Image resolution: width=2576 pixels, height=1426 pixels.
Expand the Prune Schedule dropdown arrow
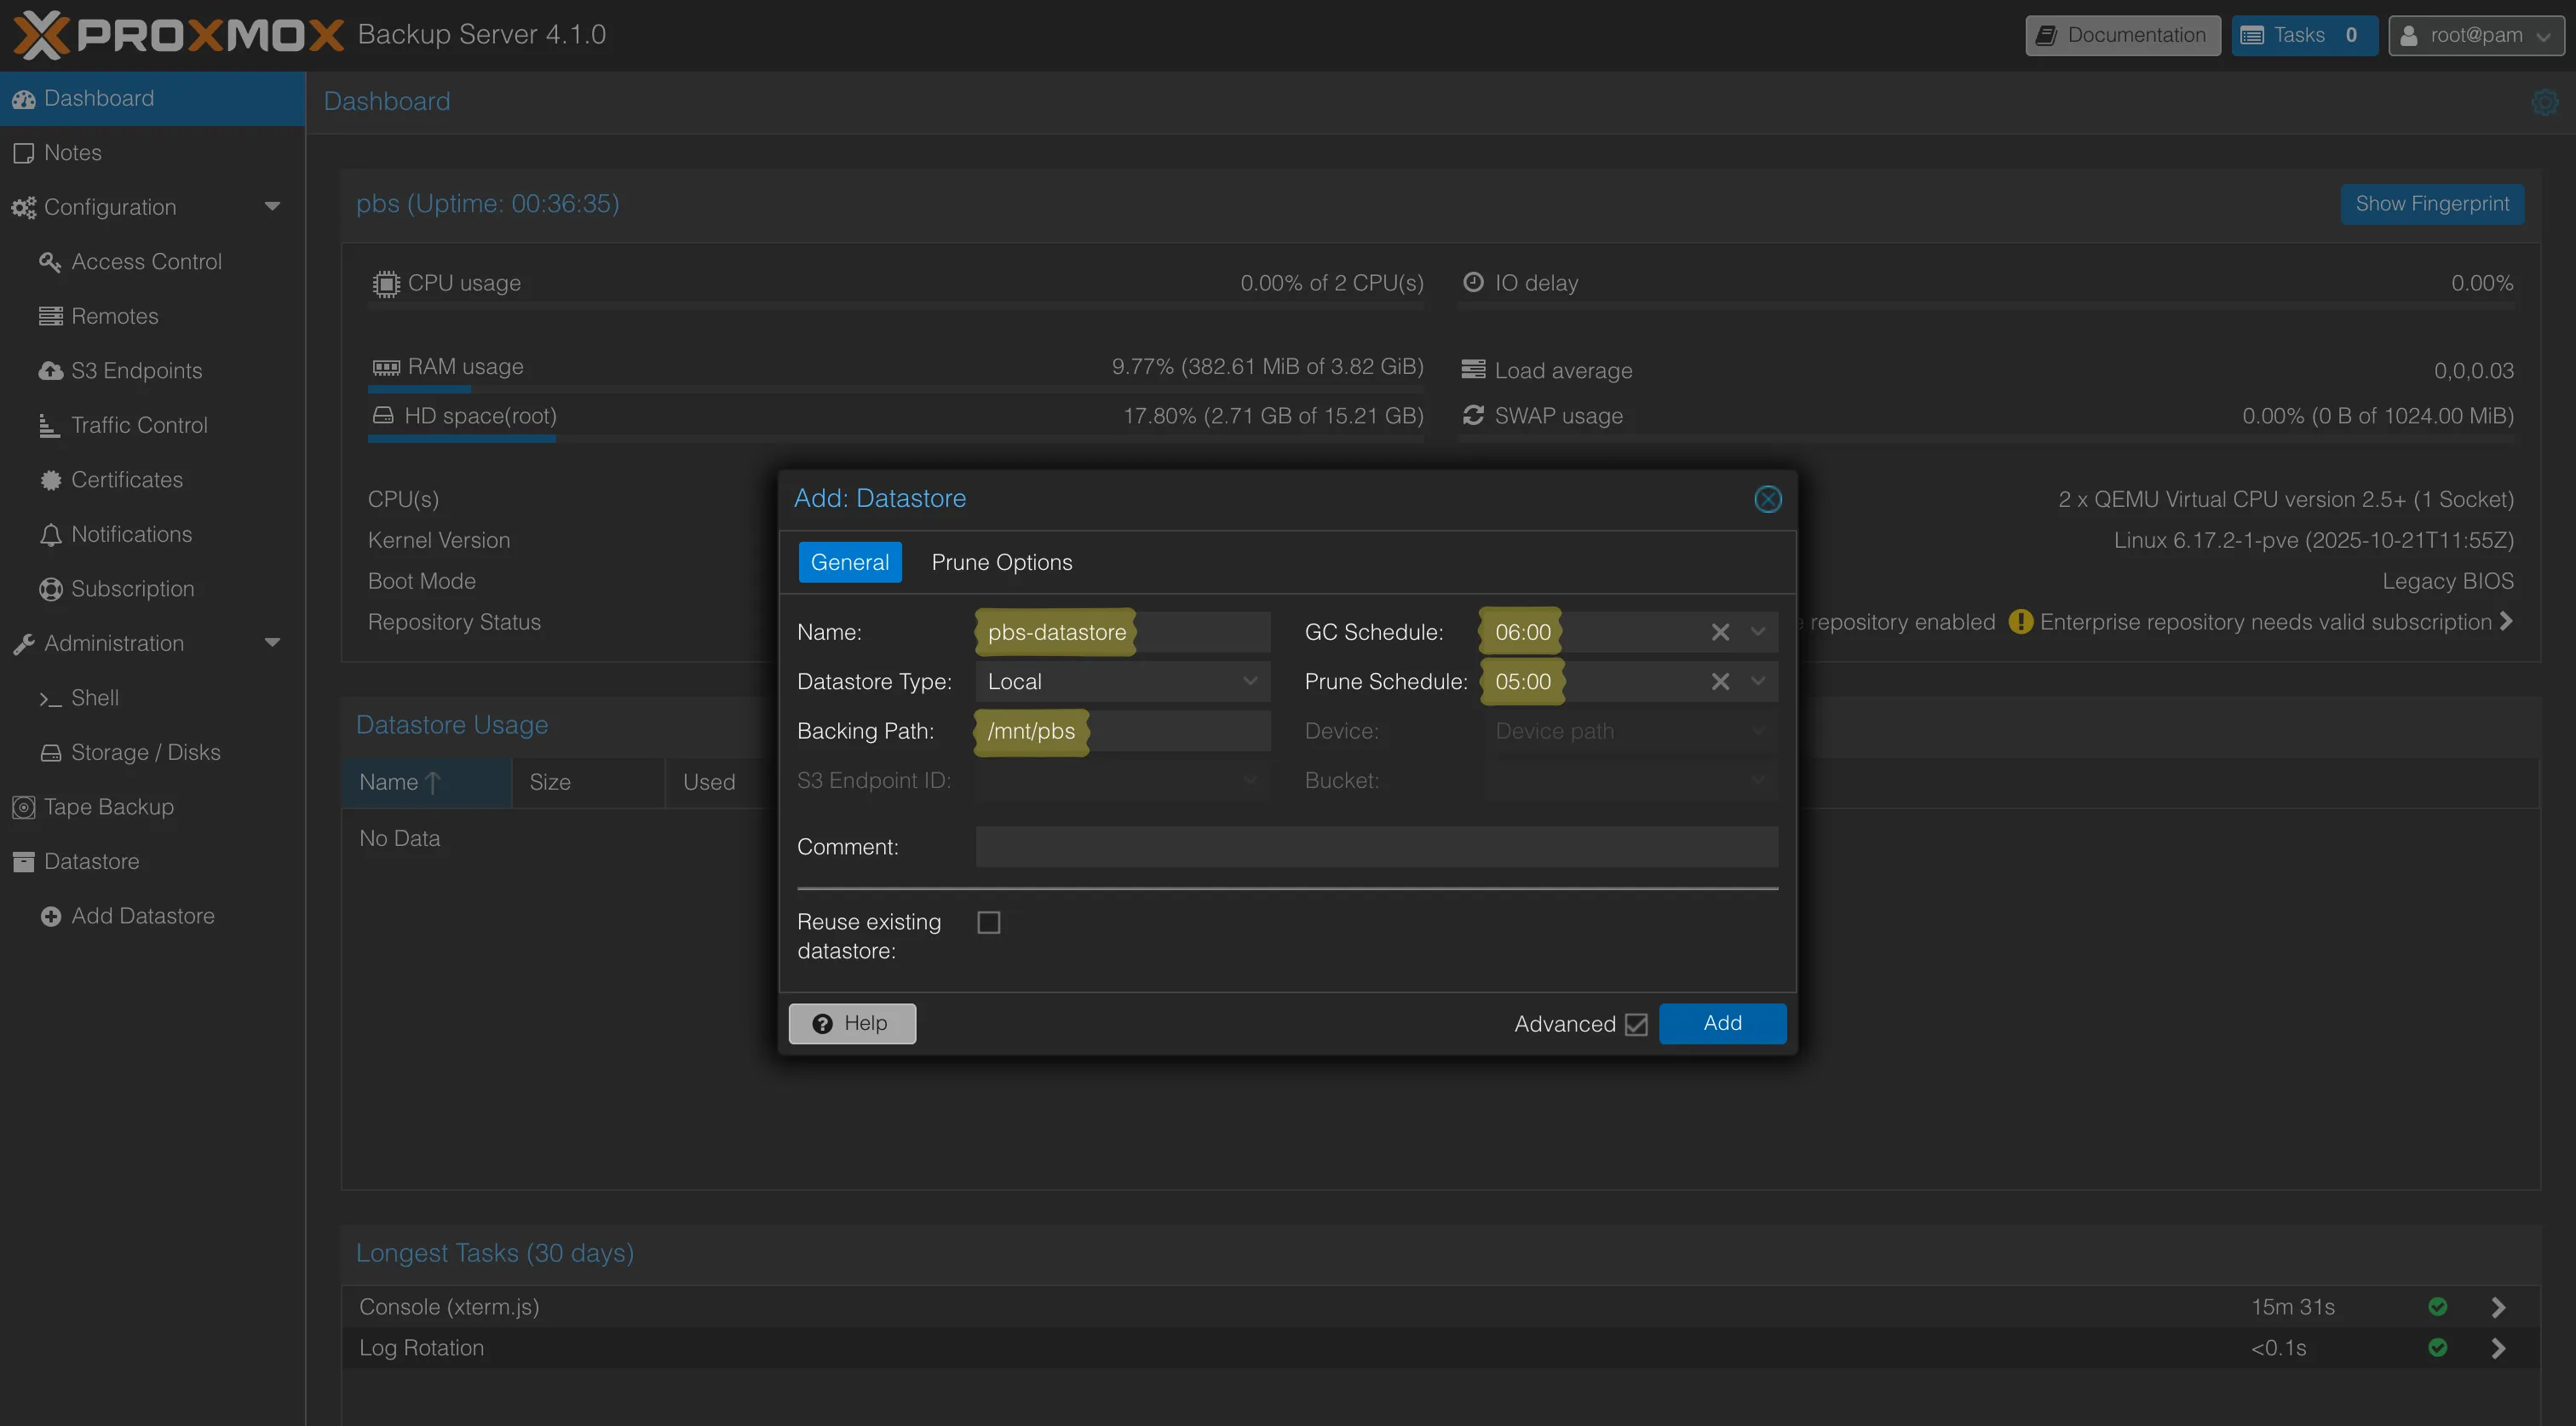[x=1757, y=682]
